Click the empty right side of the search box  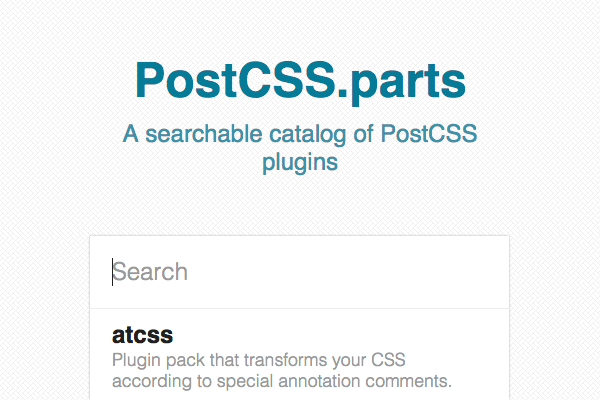383,272
